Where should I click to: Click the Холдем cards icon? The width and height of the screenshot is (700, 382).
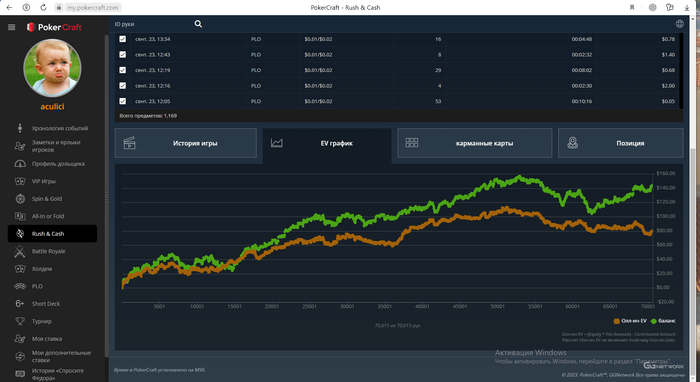[x=20, y=269]
